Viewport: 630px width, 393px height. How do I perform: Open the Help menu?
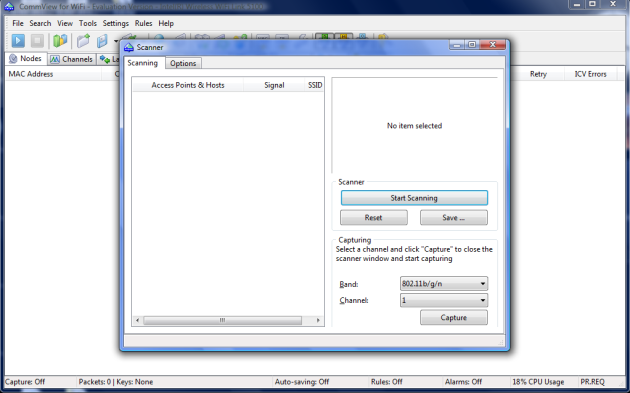tap(166, 23)
